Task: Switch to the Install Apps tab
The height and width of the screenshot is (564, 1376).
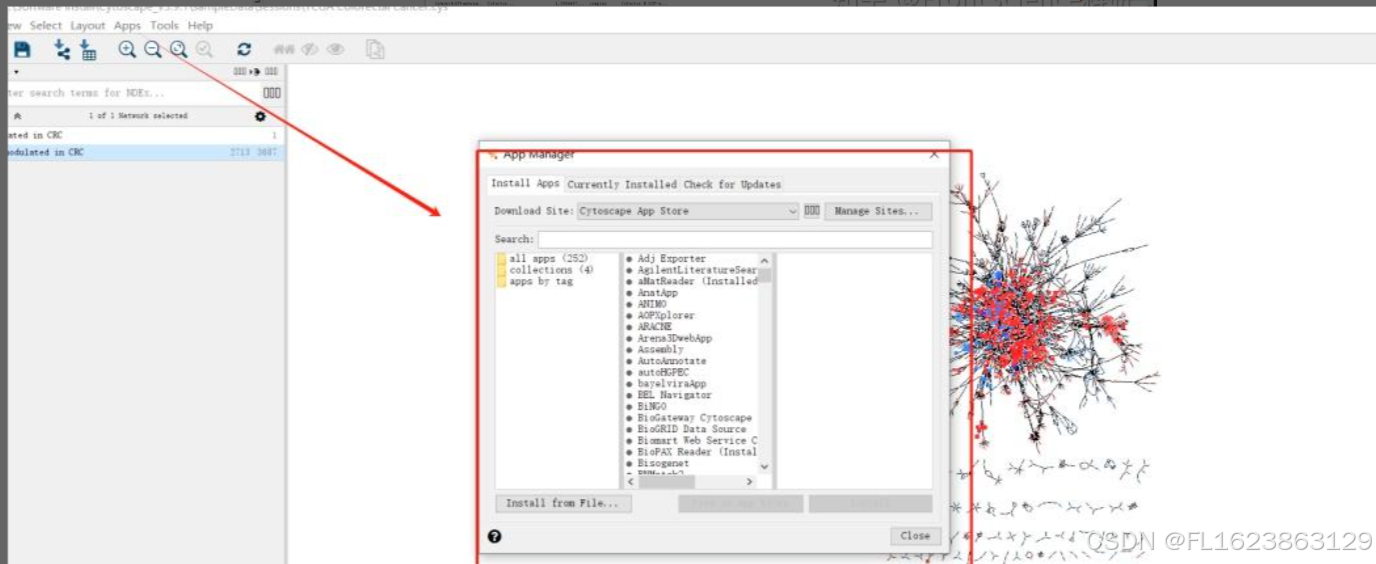Action: pyautogui.click(x=525, y=183)
